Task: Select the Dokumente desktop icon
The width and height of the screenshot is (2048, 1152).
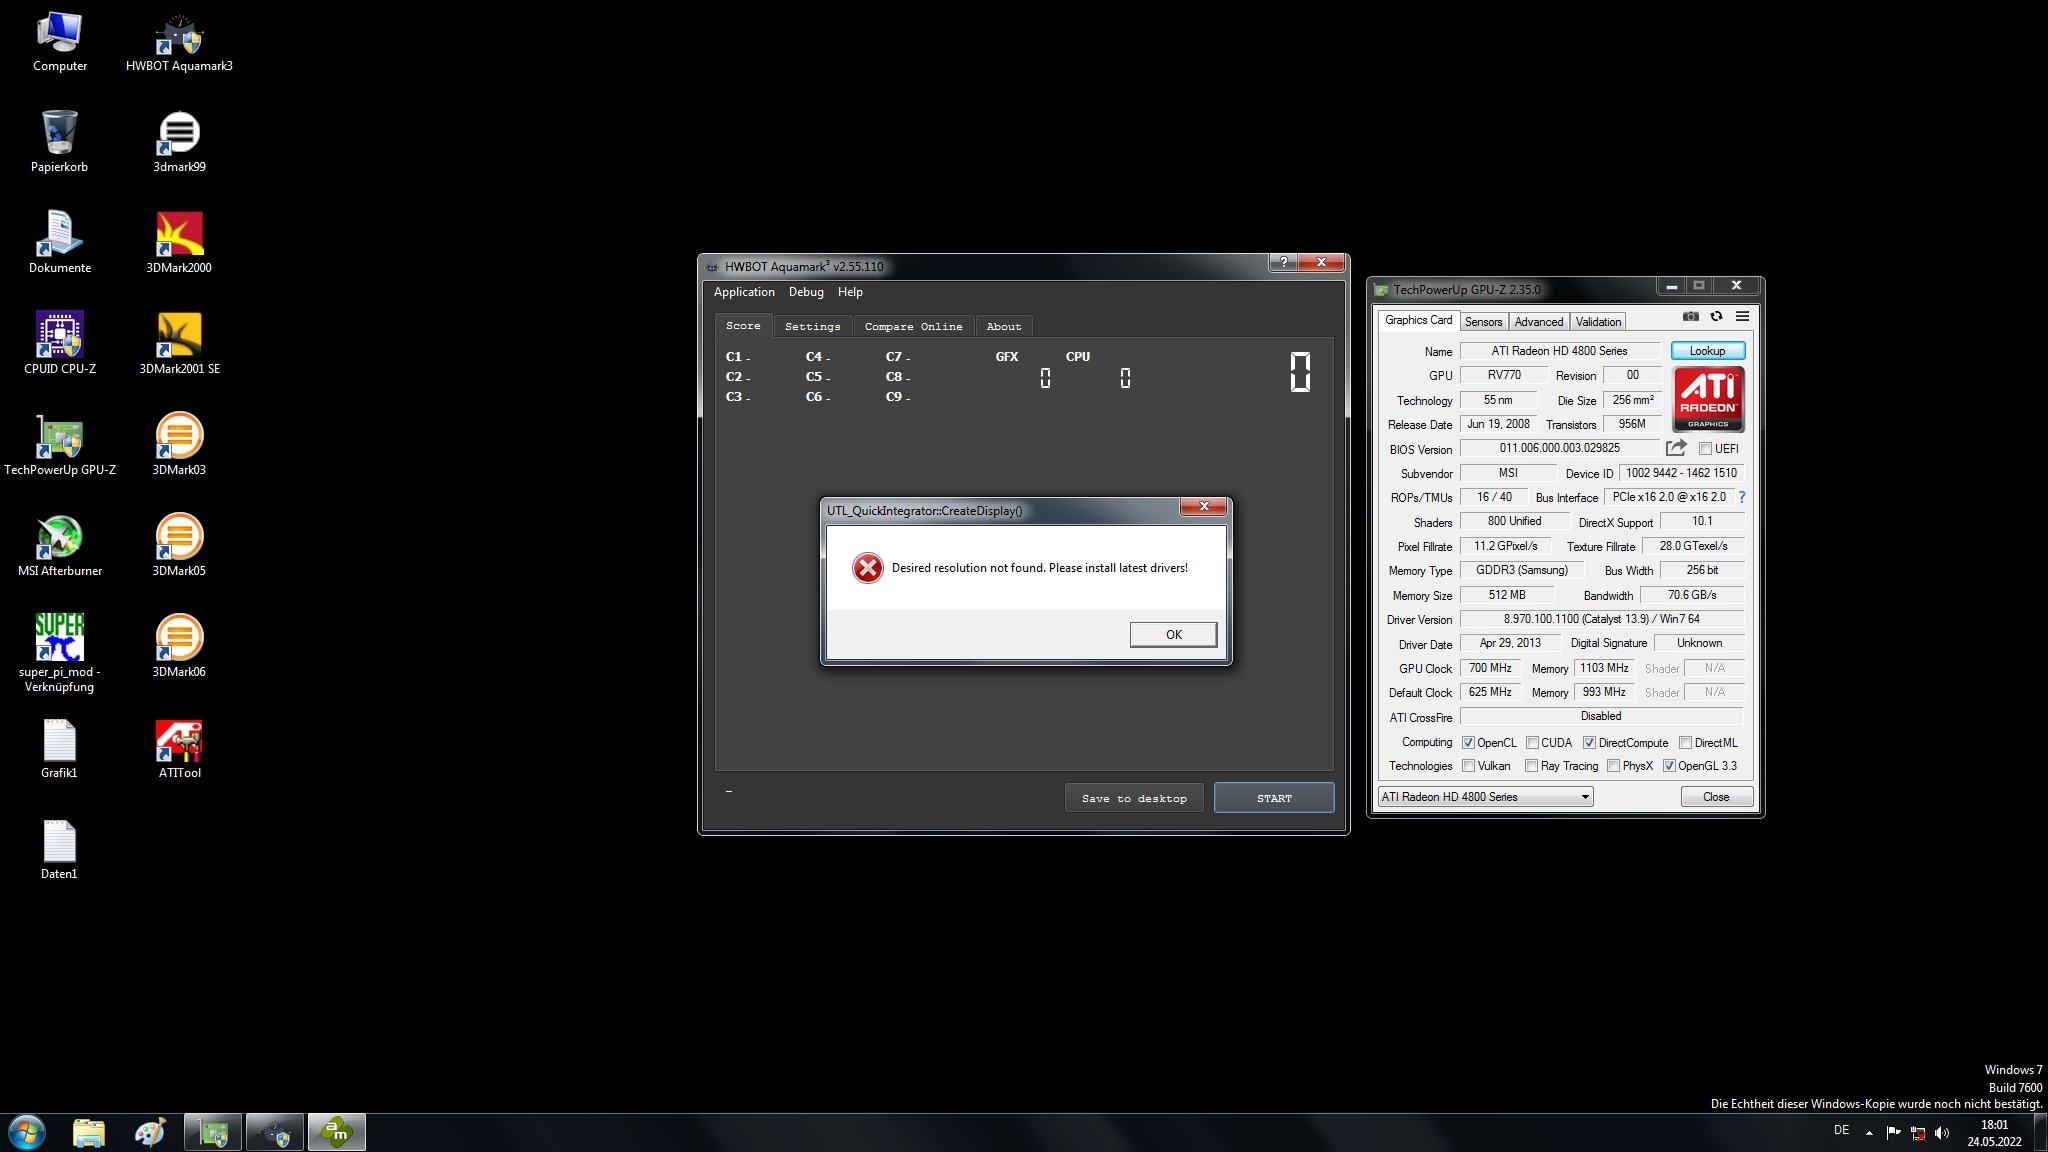Action: [59, 243]
